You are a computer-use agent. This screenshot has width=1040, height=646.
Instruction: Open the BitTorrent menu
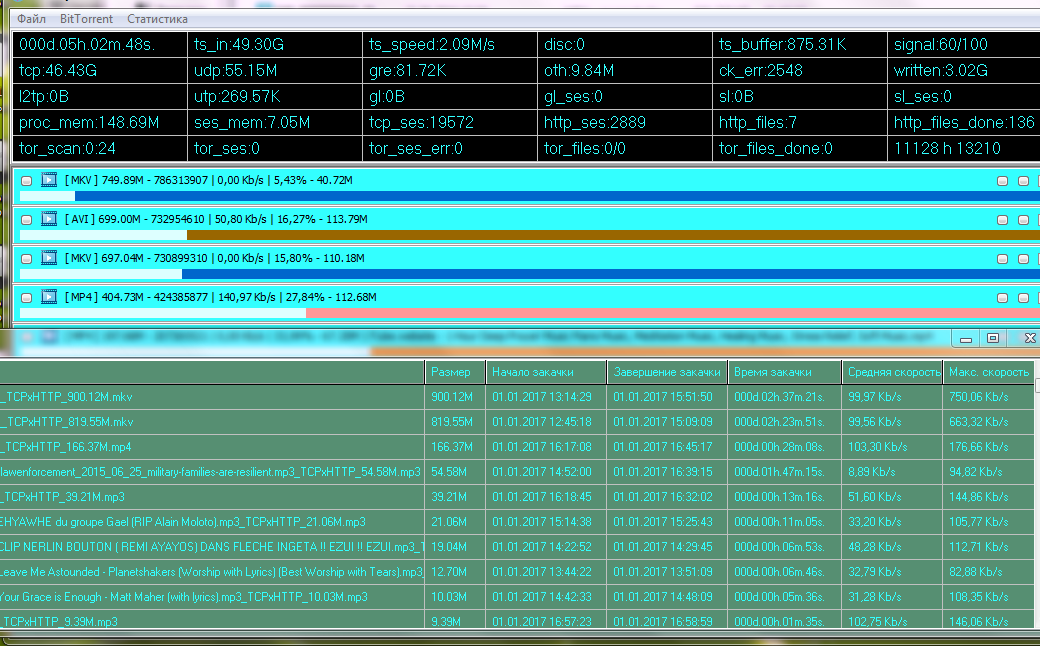click(x=86, y=19)
